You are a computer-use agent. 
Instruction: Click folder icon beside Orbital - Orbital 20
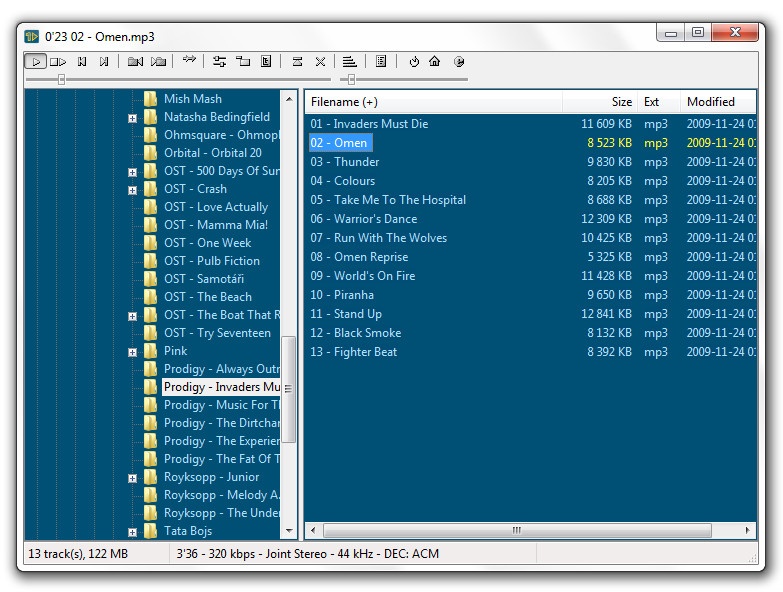[x=150, y=152]
